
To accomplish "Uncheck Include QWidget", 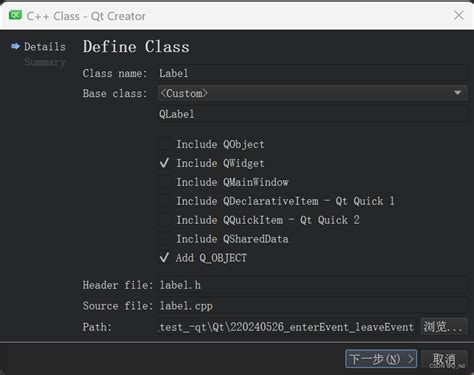I will [164, 163].
